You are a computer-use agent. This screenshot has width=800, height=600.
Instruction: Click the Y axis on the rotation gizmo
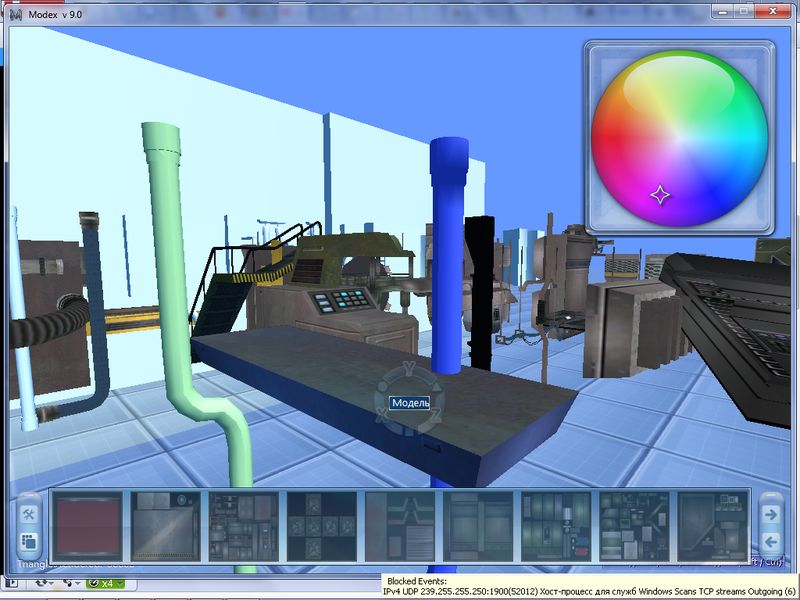408,367
